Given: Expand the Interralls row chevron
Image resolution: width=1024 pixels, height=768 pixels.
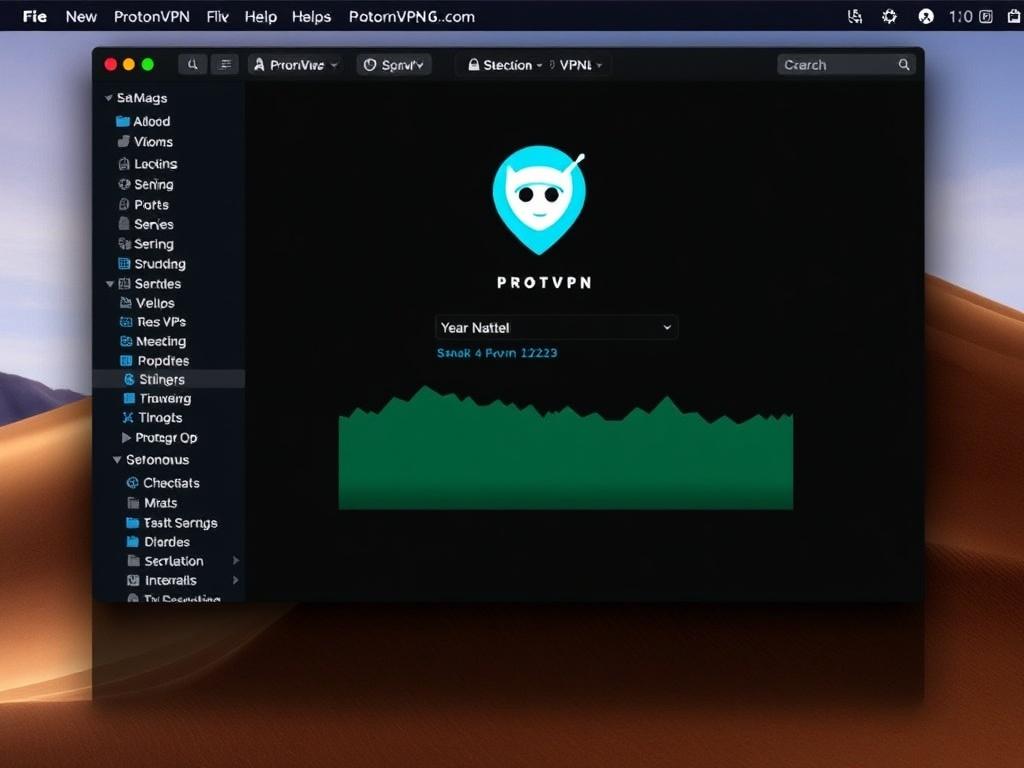Looking at the screenshot, I should pyautogui.click(x=236, y=580).
